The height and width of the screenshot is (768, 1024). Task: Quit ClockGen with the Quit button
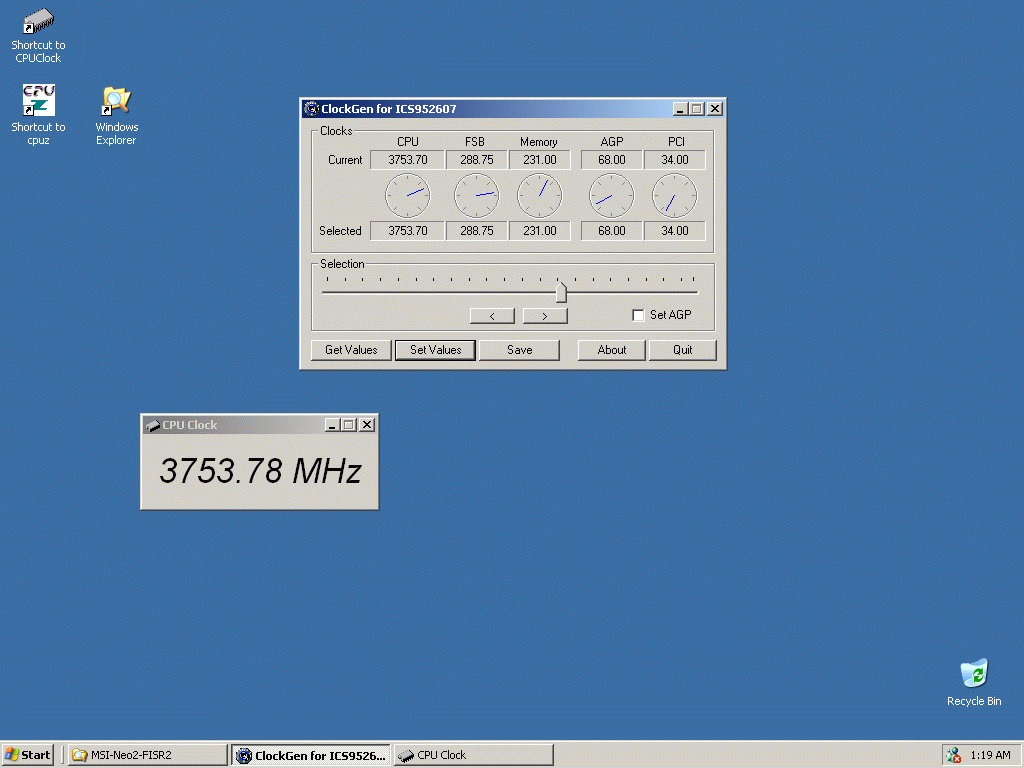(682, 350)
